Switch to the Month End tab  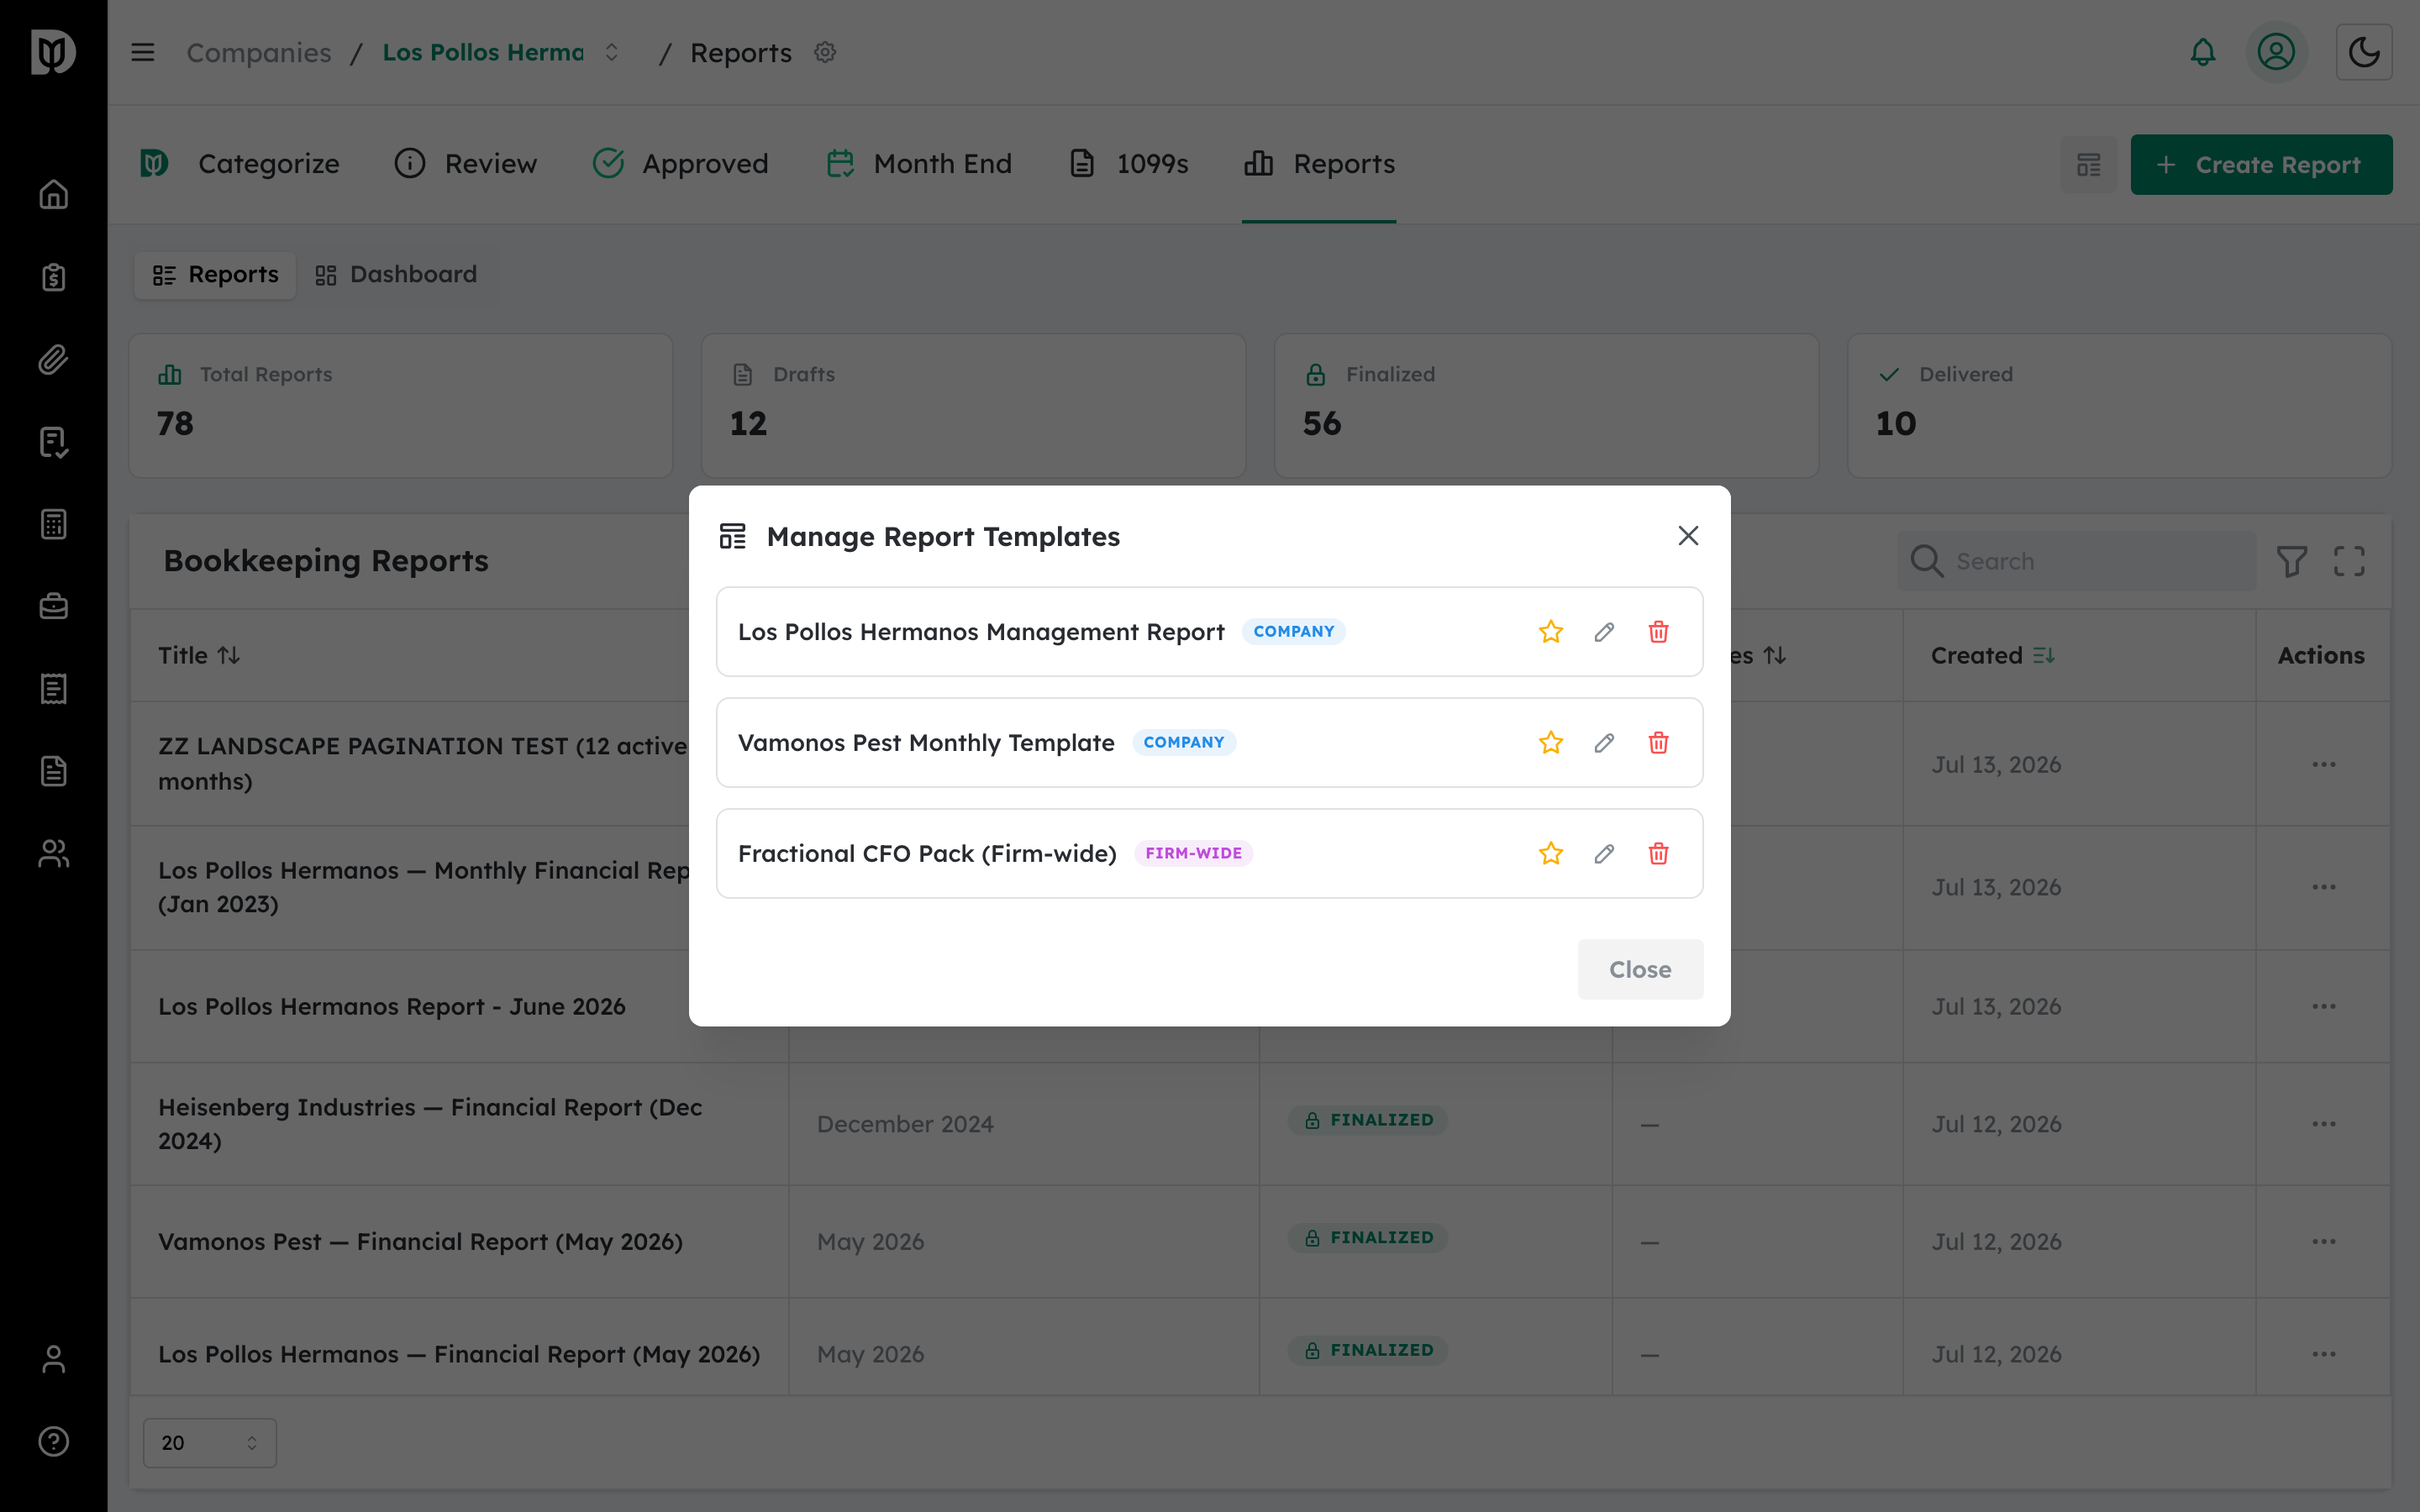click(920, 164)
